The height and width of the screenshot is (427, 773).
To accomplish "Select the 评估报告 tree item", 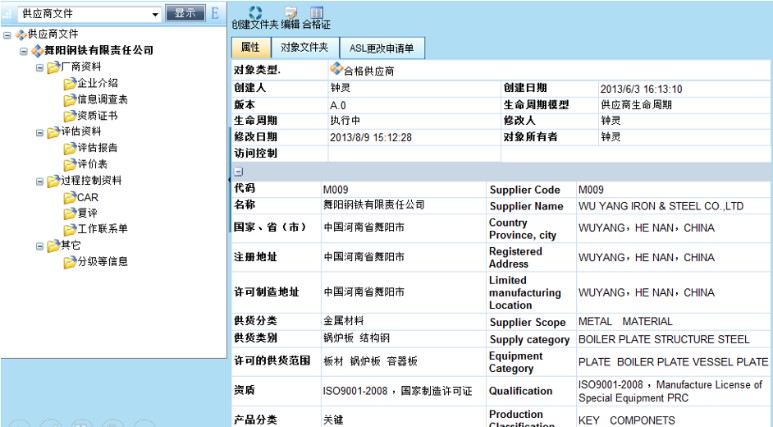I will pyautogui.click(x=98, y=147).
